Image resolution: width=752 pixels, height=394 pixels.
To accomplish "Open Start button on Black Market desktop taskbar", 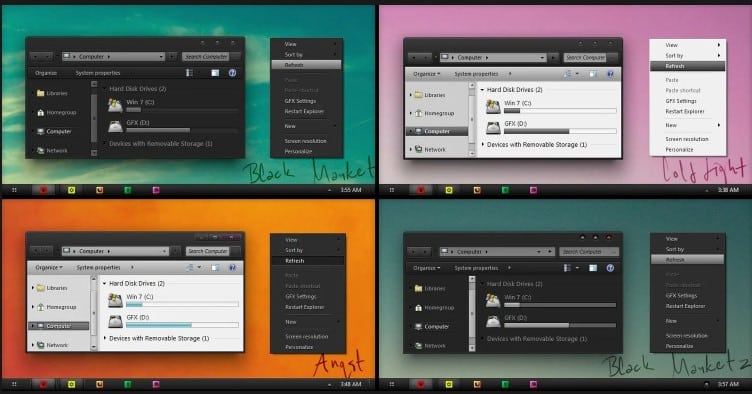I will (14, 190).
